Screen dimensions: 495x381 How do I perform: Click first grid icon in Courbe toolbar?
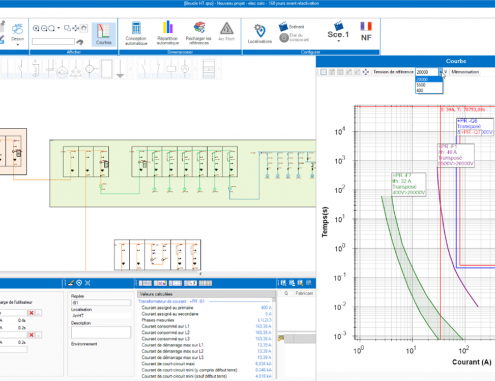(x=323, y=72)
